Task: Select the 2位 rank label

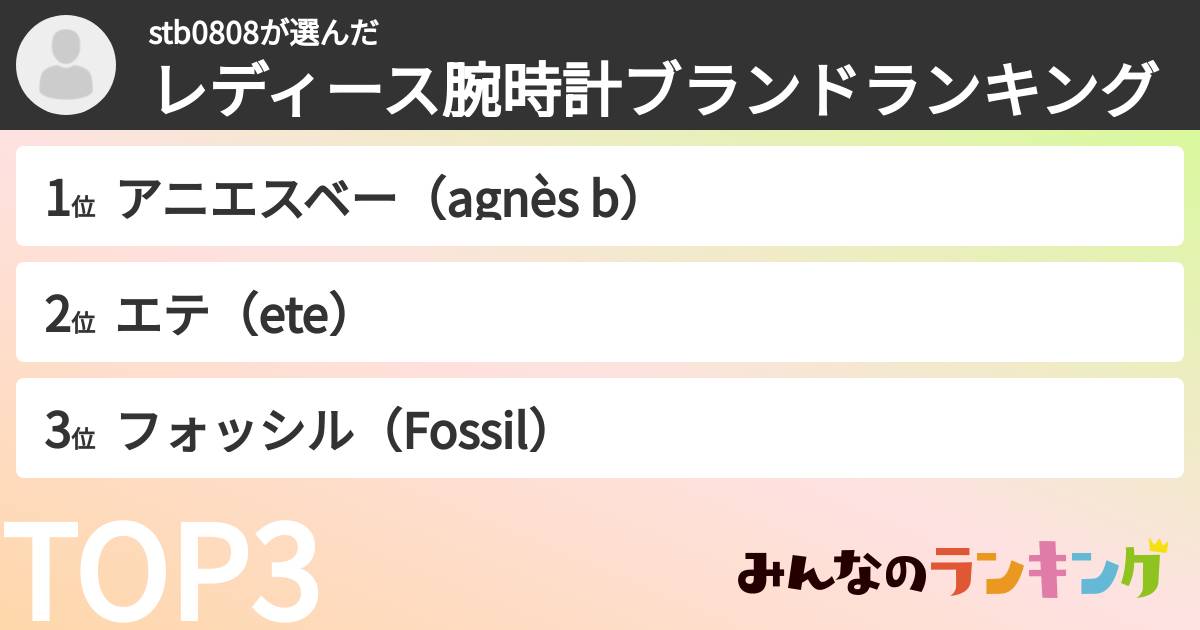Action: click(x=70, y=316)
